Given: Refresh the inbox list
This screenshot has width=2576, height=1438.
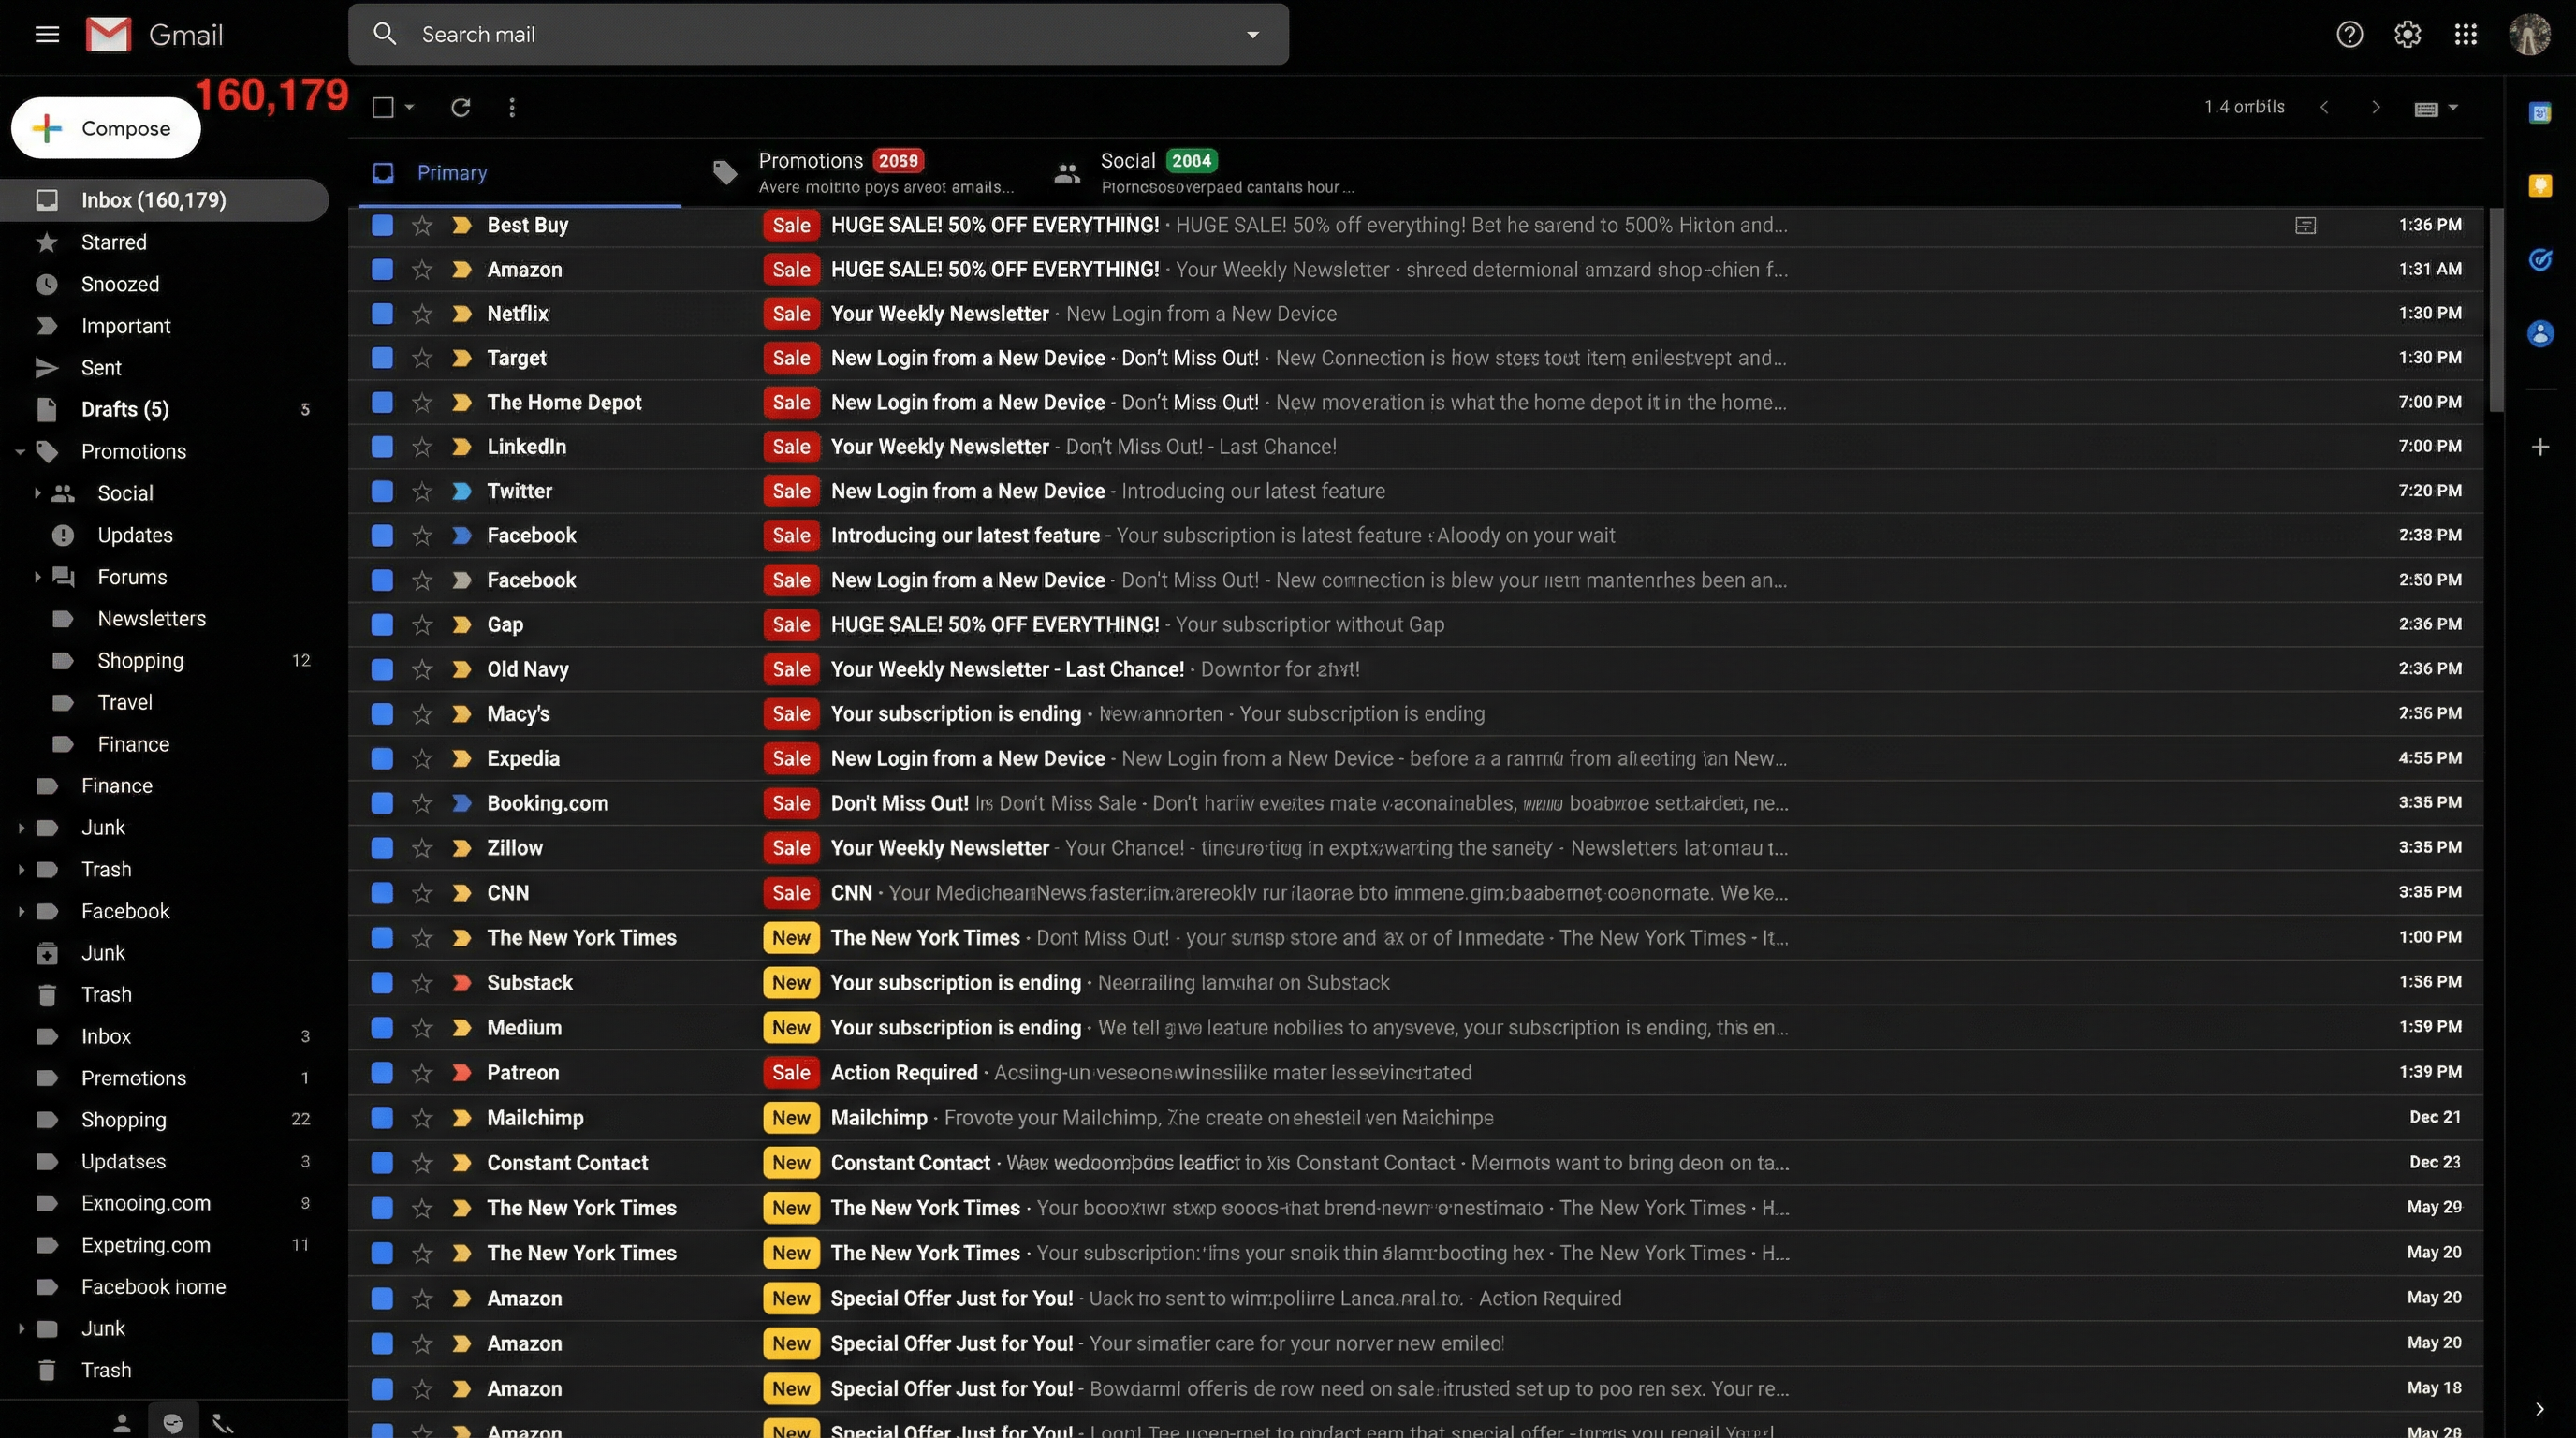Looking at the screenshot, I should tap(461, 107).
